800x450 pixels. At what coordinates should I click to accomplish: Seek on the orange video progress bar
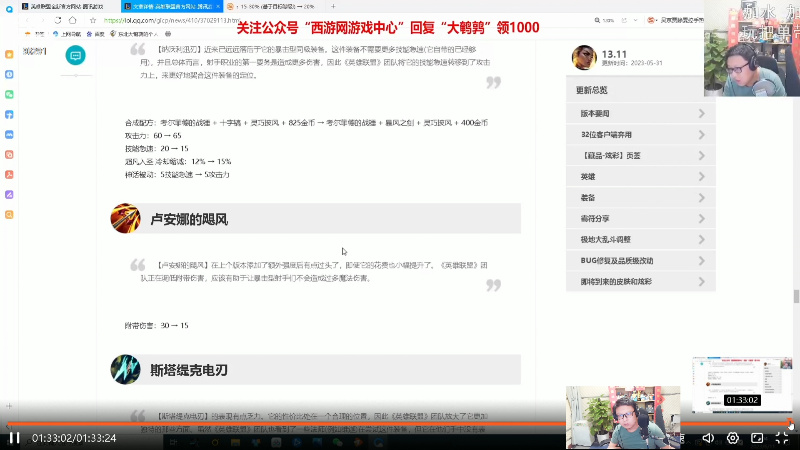click(x=398, y=423)
